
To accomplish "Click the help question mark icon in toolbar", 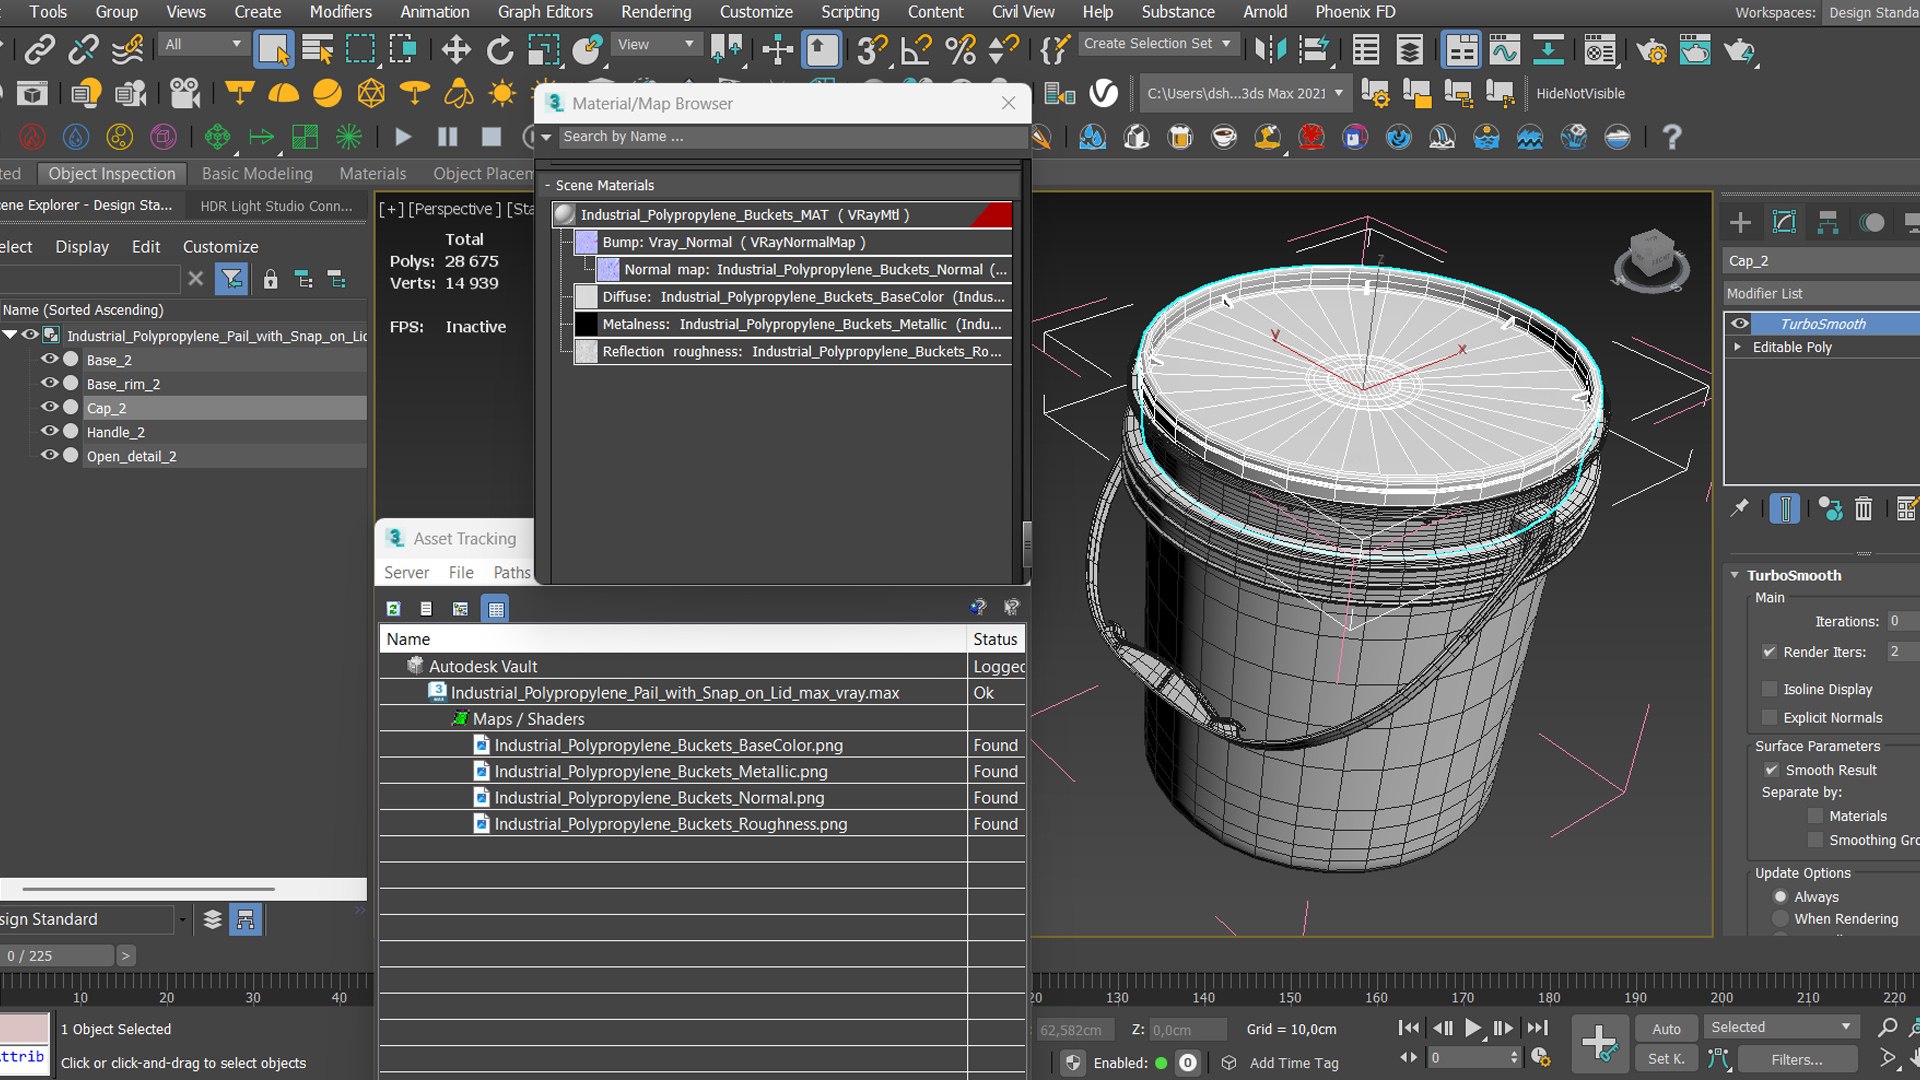I will pos(1671,137).
